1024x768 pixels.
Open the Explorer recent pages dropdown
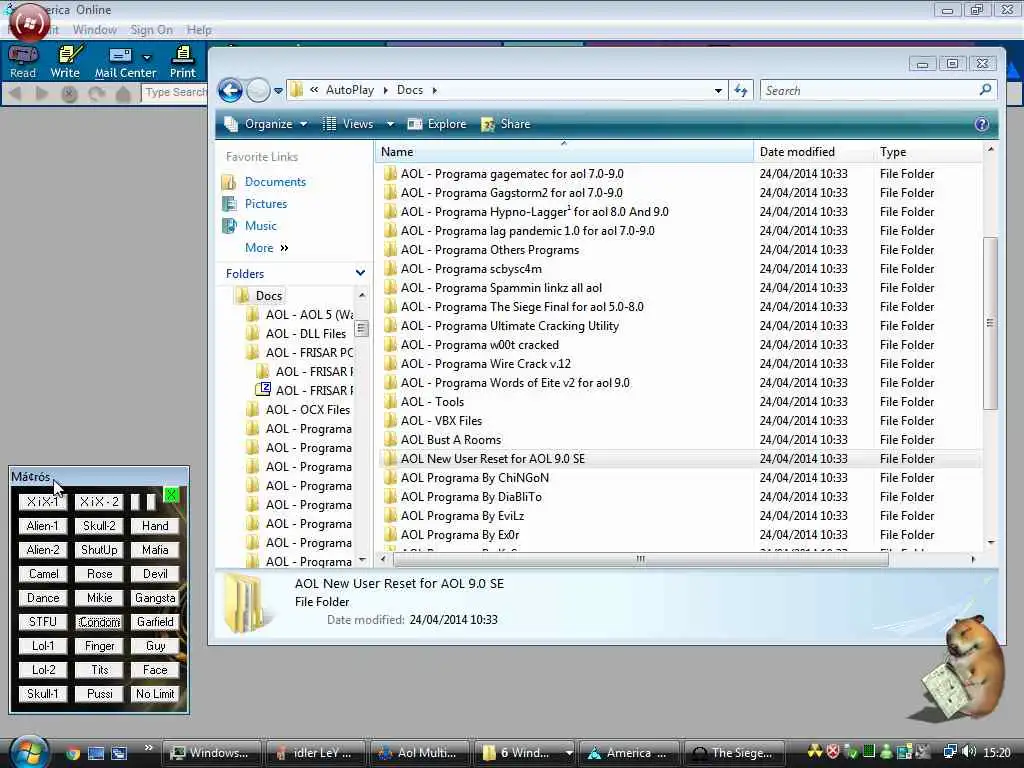(278, 91)
